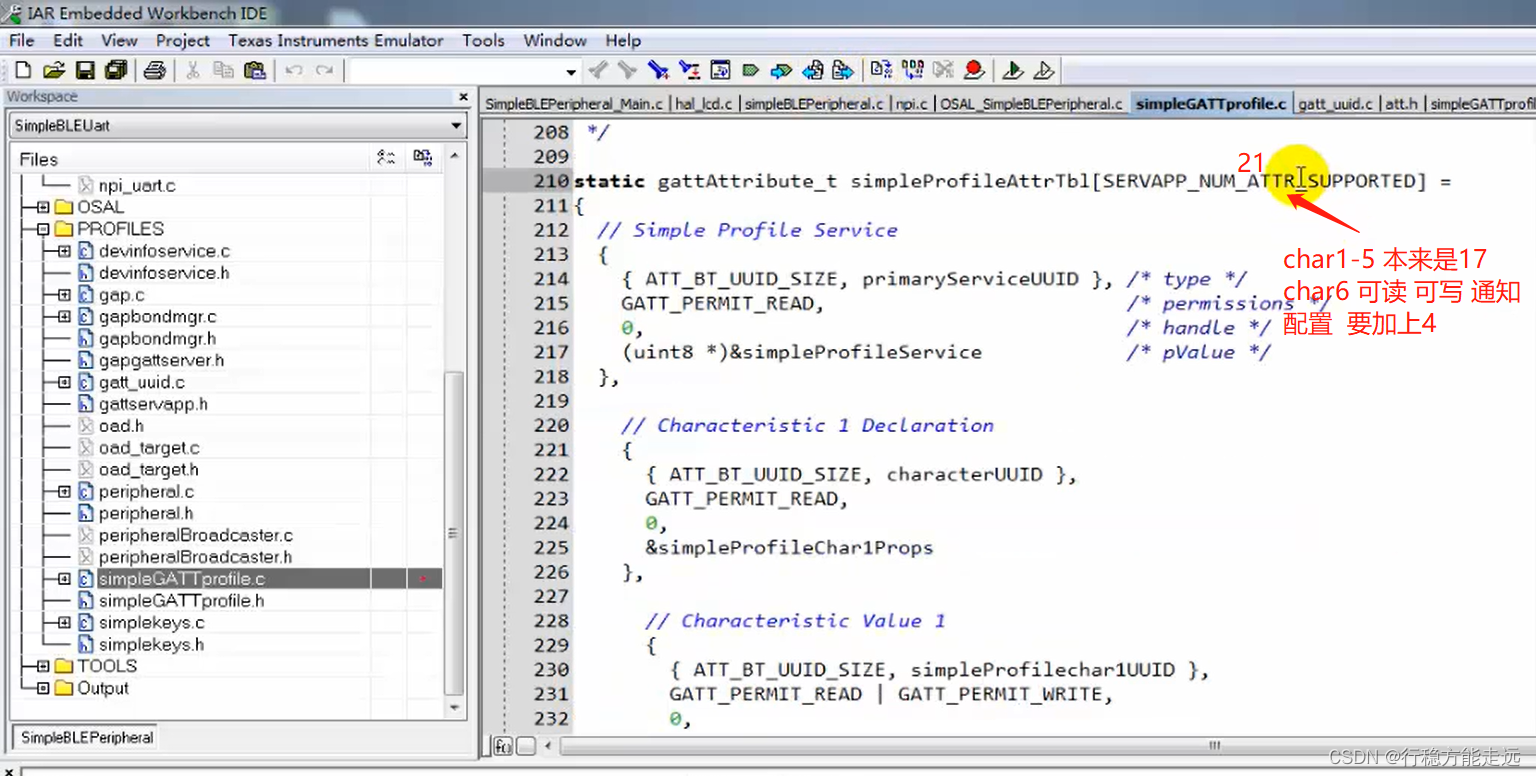1536x776 pixels.
Task: Select peripheralBroadcaster.c in the file tree
Action: click(196, 535)
